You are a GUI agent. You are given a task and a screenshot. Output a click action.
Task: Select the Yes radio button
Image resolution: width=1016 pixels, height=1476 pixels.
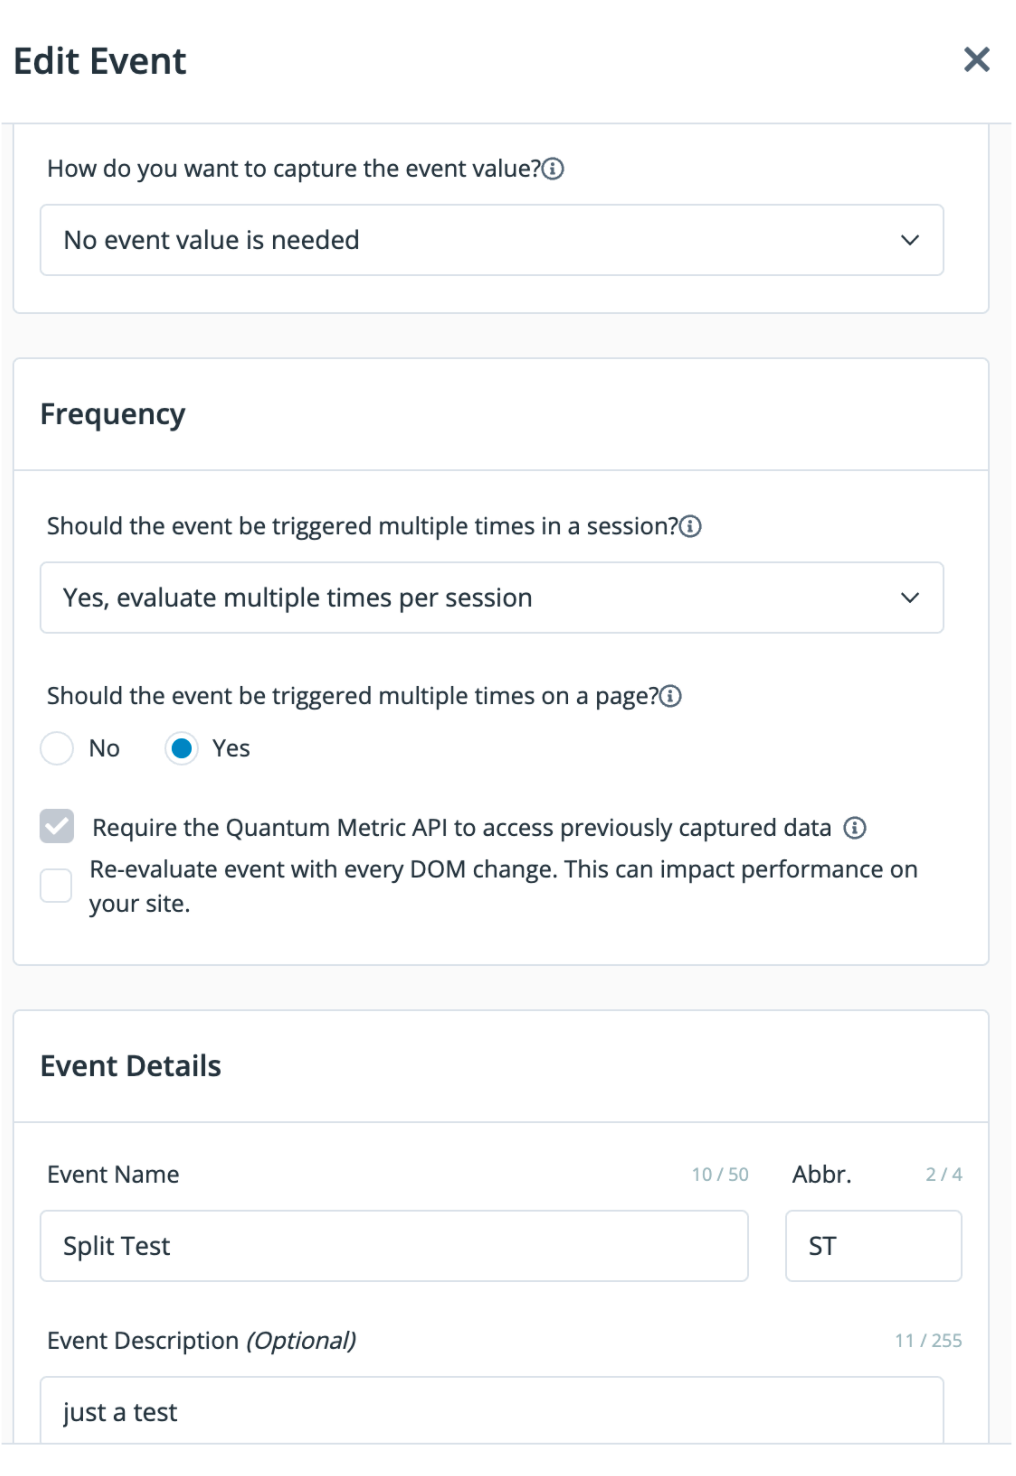[181, 749]
